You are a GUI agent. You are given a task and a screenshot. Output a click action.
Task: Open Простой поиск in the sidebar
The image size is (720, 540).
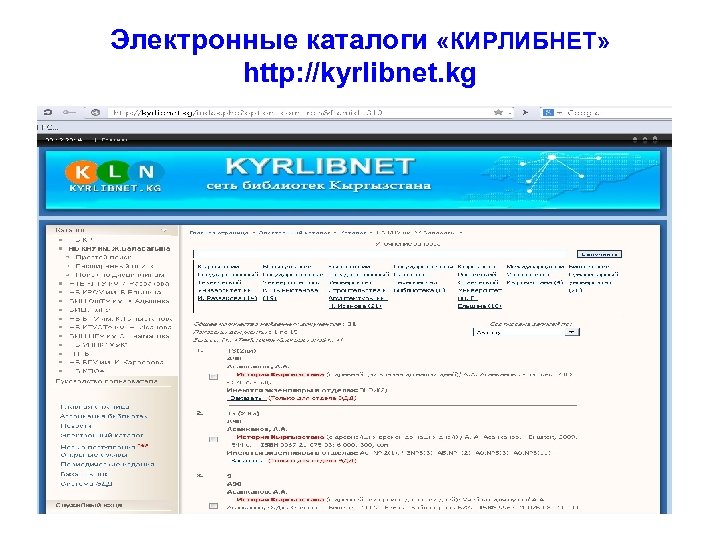(104, 257)
